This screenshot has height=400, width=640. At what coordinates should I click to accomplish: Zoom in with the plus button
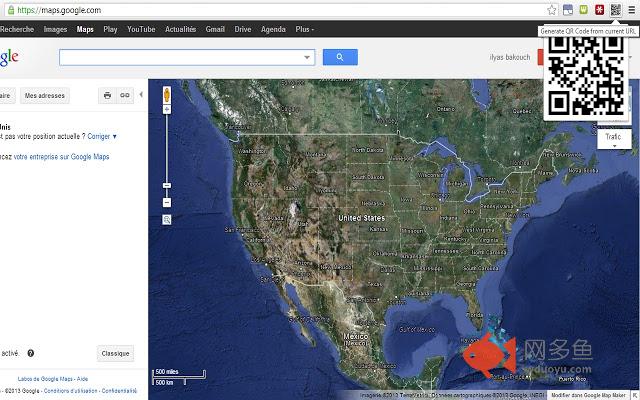click(167, 109)
